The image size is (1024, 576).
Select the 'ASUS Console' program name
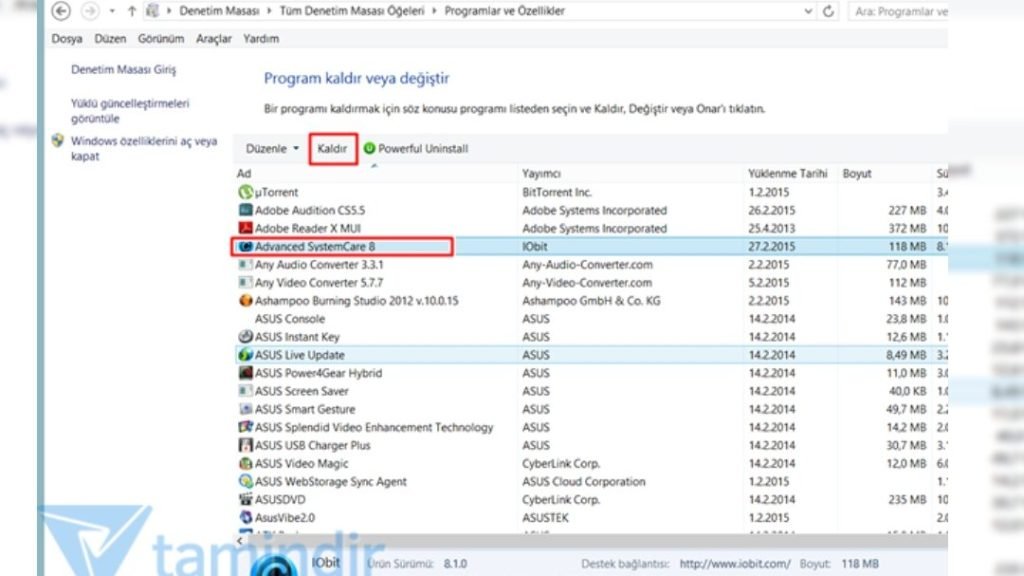[x=289, y=319]
